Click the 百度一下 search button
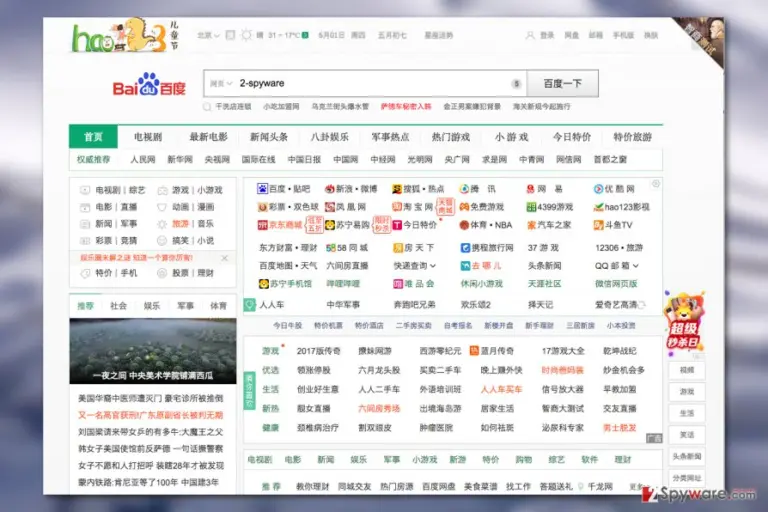This screenshot has width=768, height=512. tap(562, 84)
